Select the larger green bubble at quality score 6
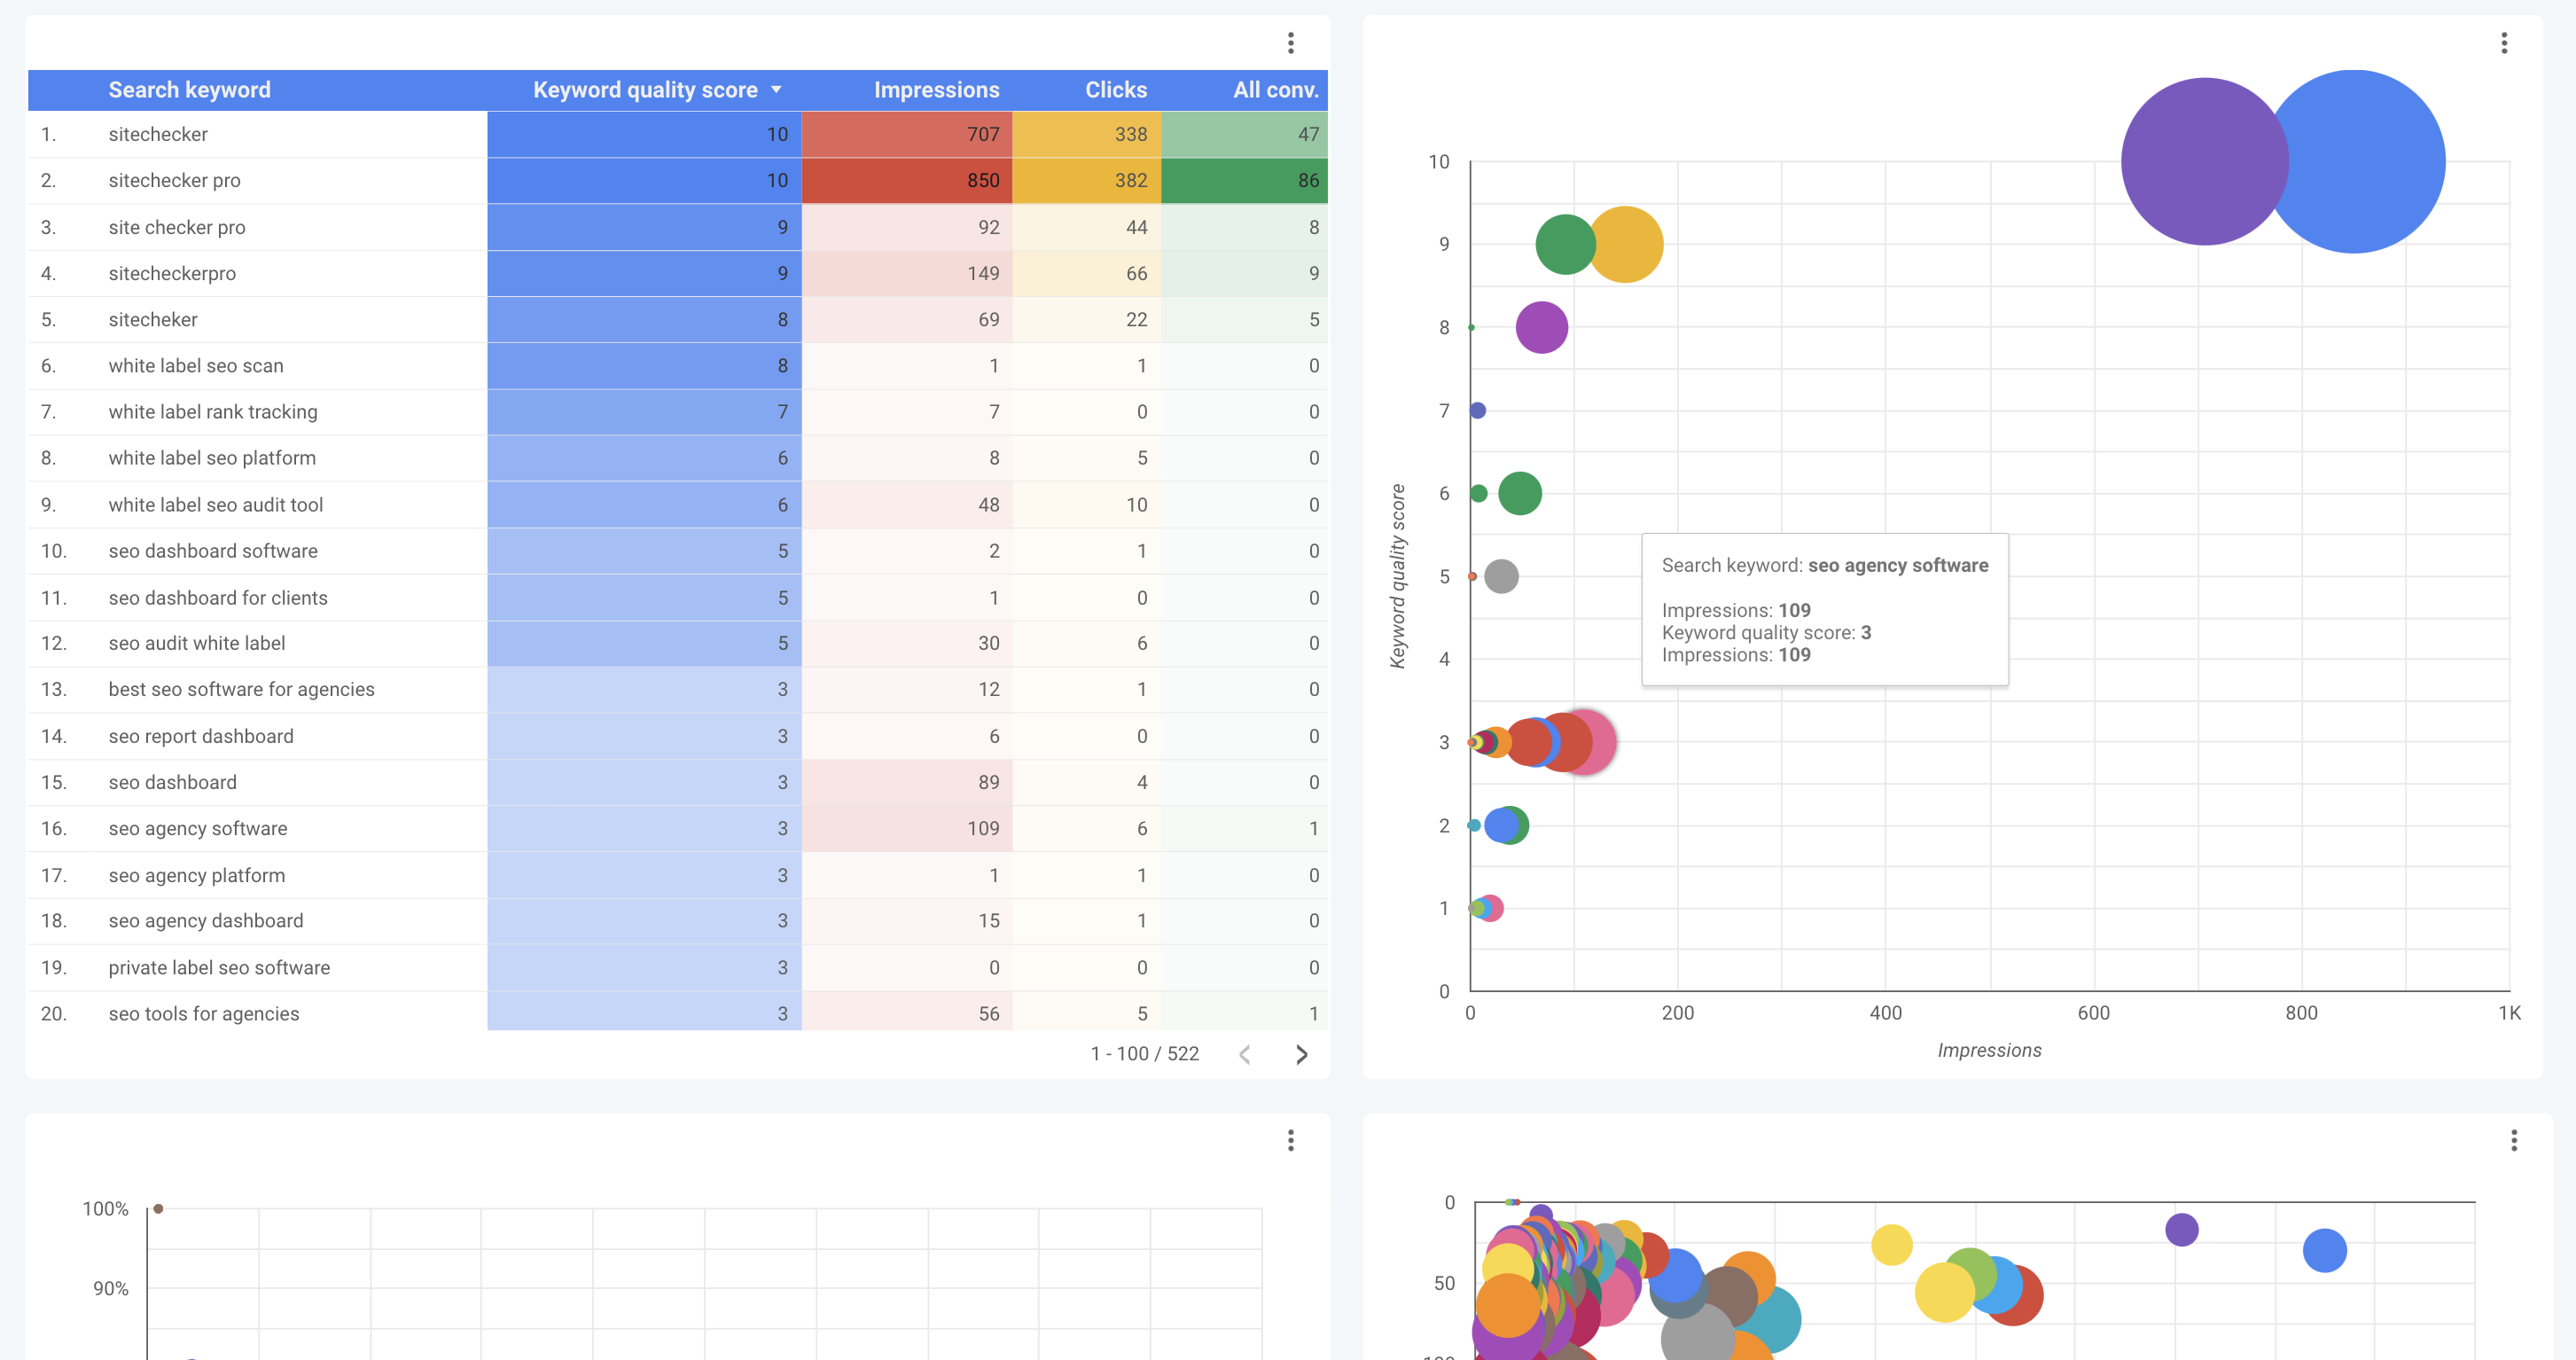This screenshot has width=2576, height=1360. pos(1520,493)
